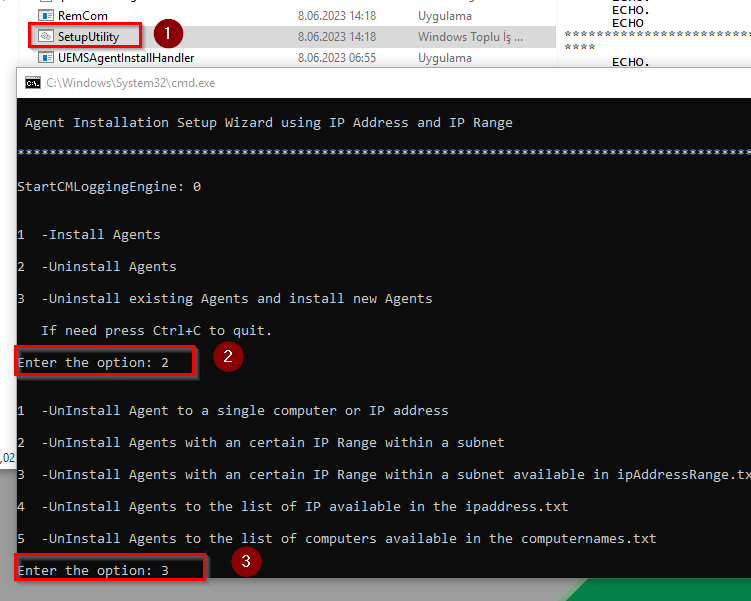Click the final 'Enter the option: 3' prompt
751x601 pixels.
93,570
